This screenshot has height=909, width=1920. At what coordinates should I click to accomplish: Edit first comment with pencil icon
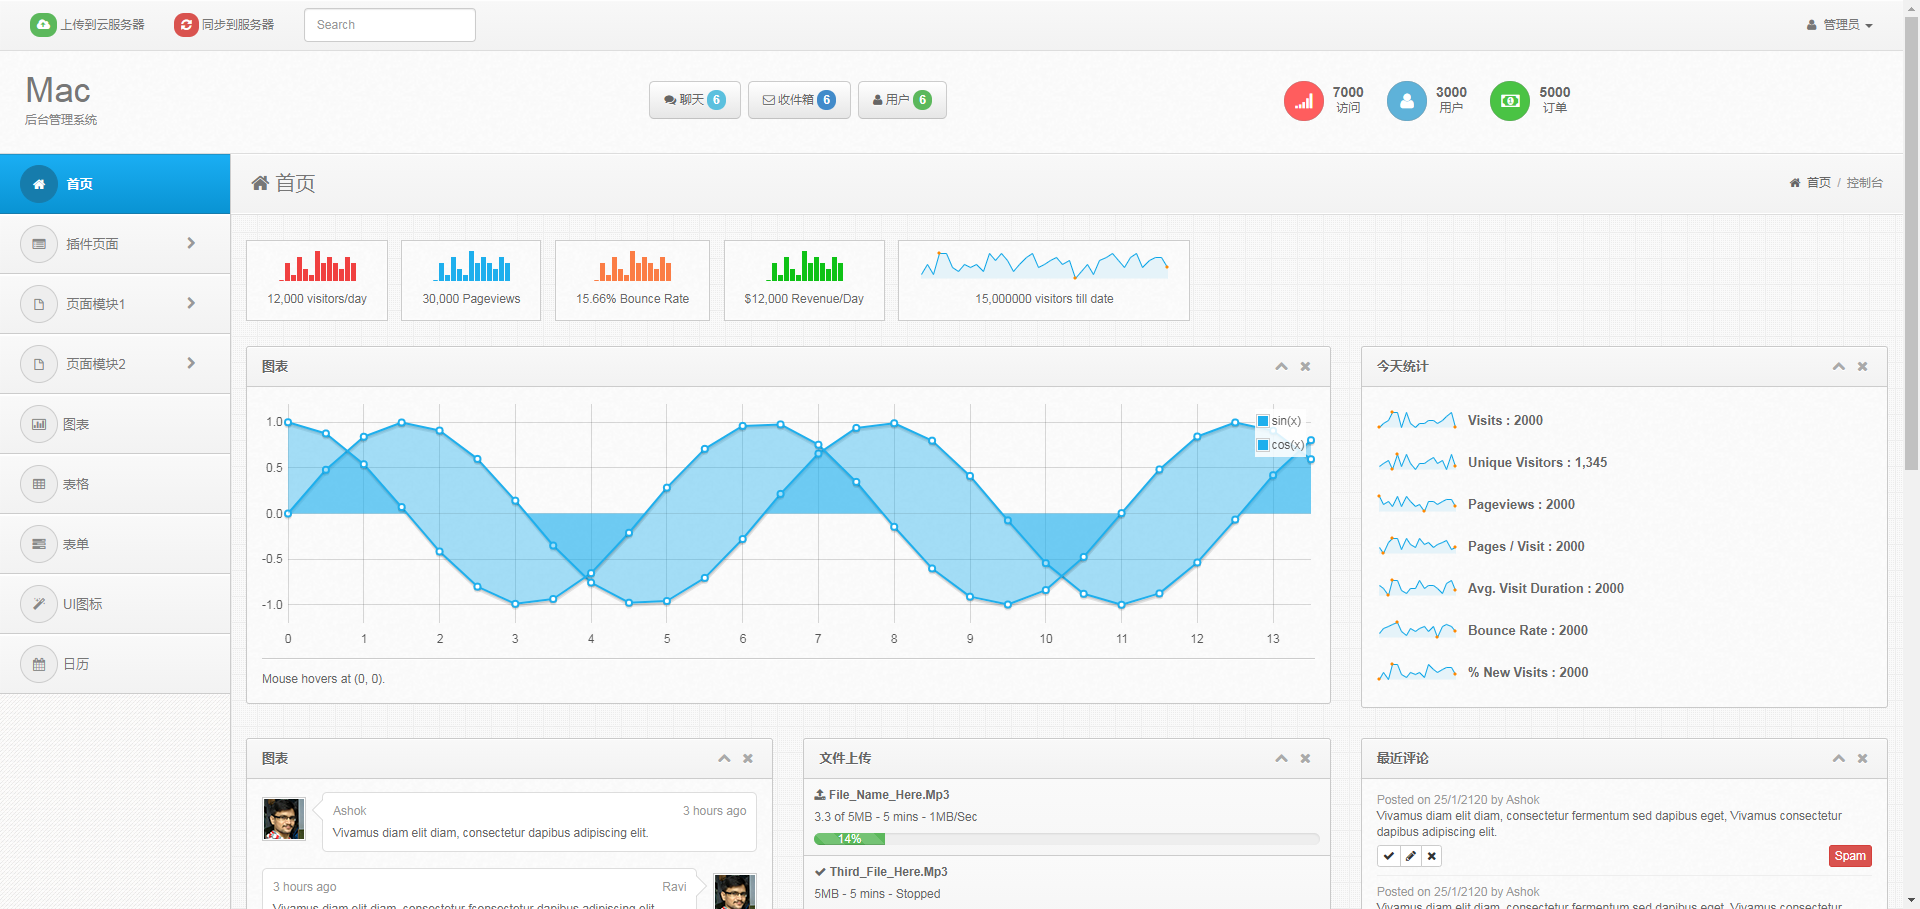(x=1410, y=856)
